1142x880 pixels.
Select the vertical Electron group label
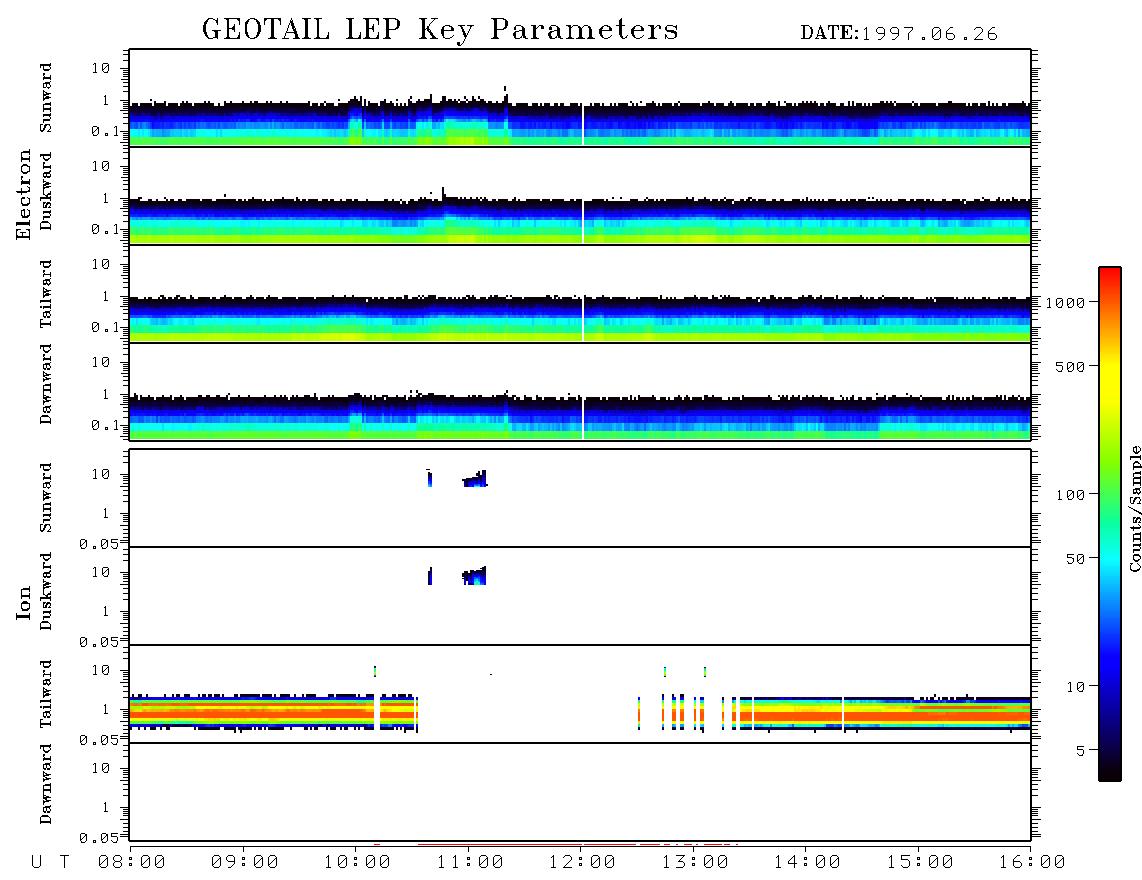click(x=23, y=194)
